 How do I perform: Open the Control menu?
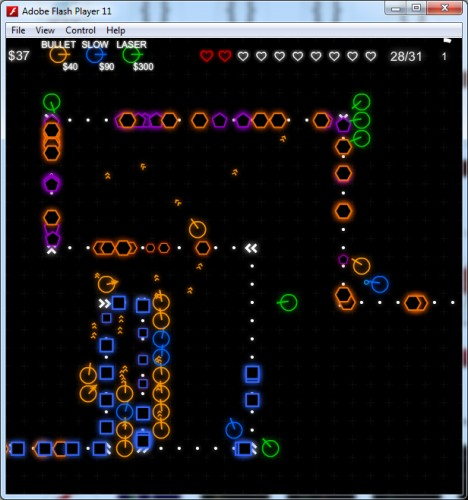pyautogui.click(x=80, y=30)
